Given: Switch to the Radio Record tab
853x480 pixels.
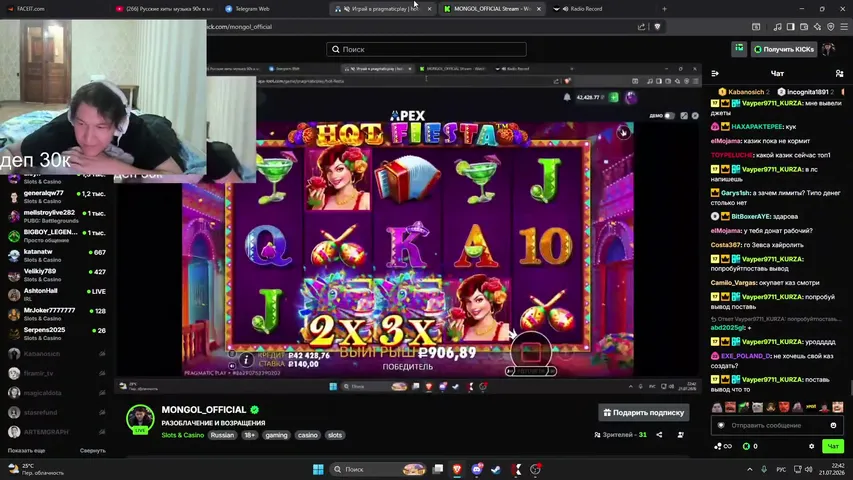Looking at the screenshot, I should coord(581,9).
